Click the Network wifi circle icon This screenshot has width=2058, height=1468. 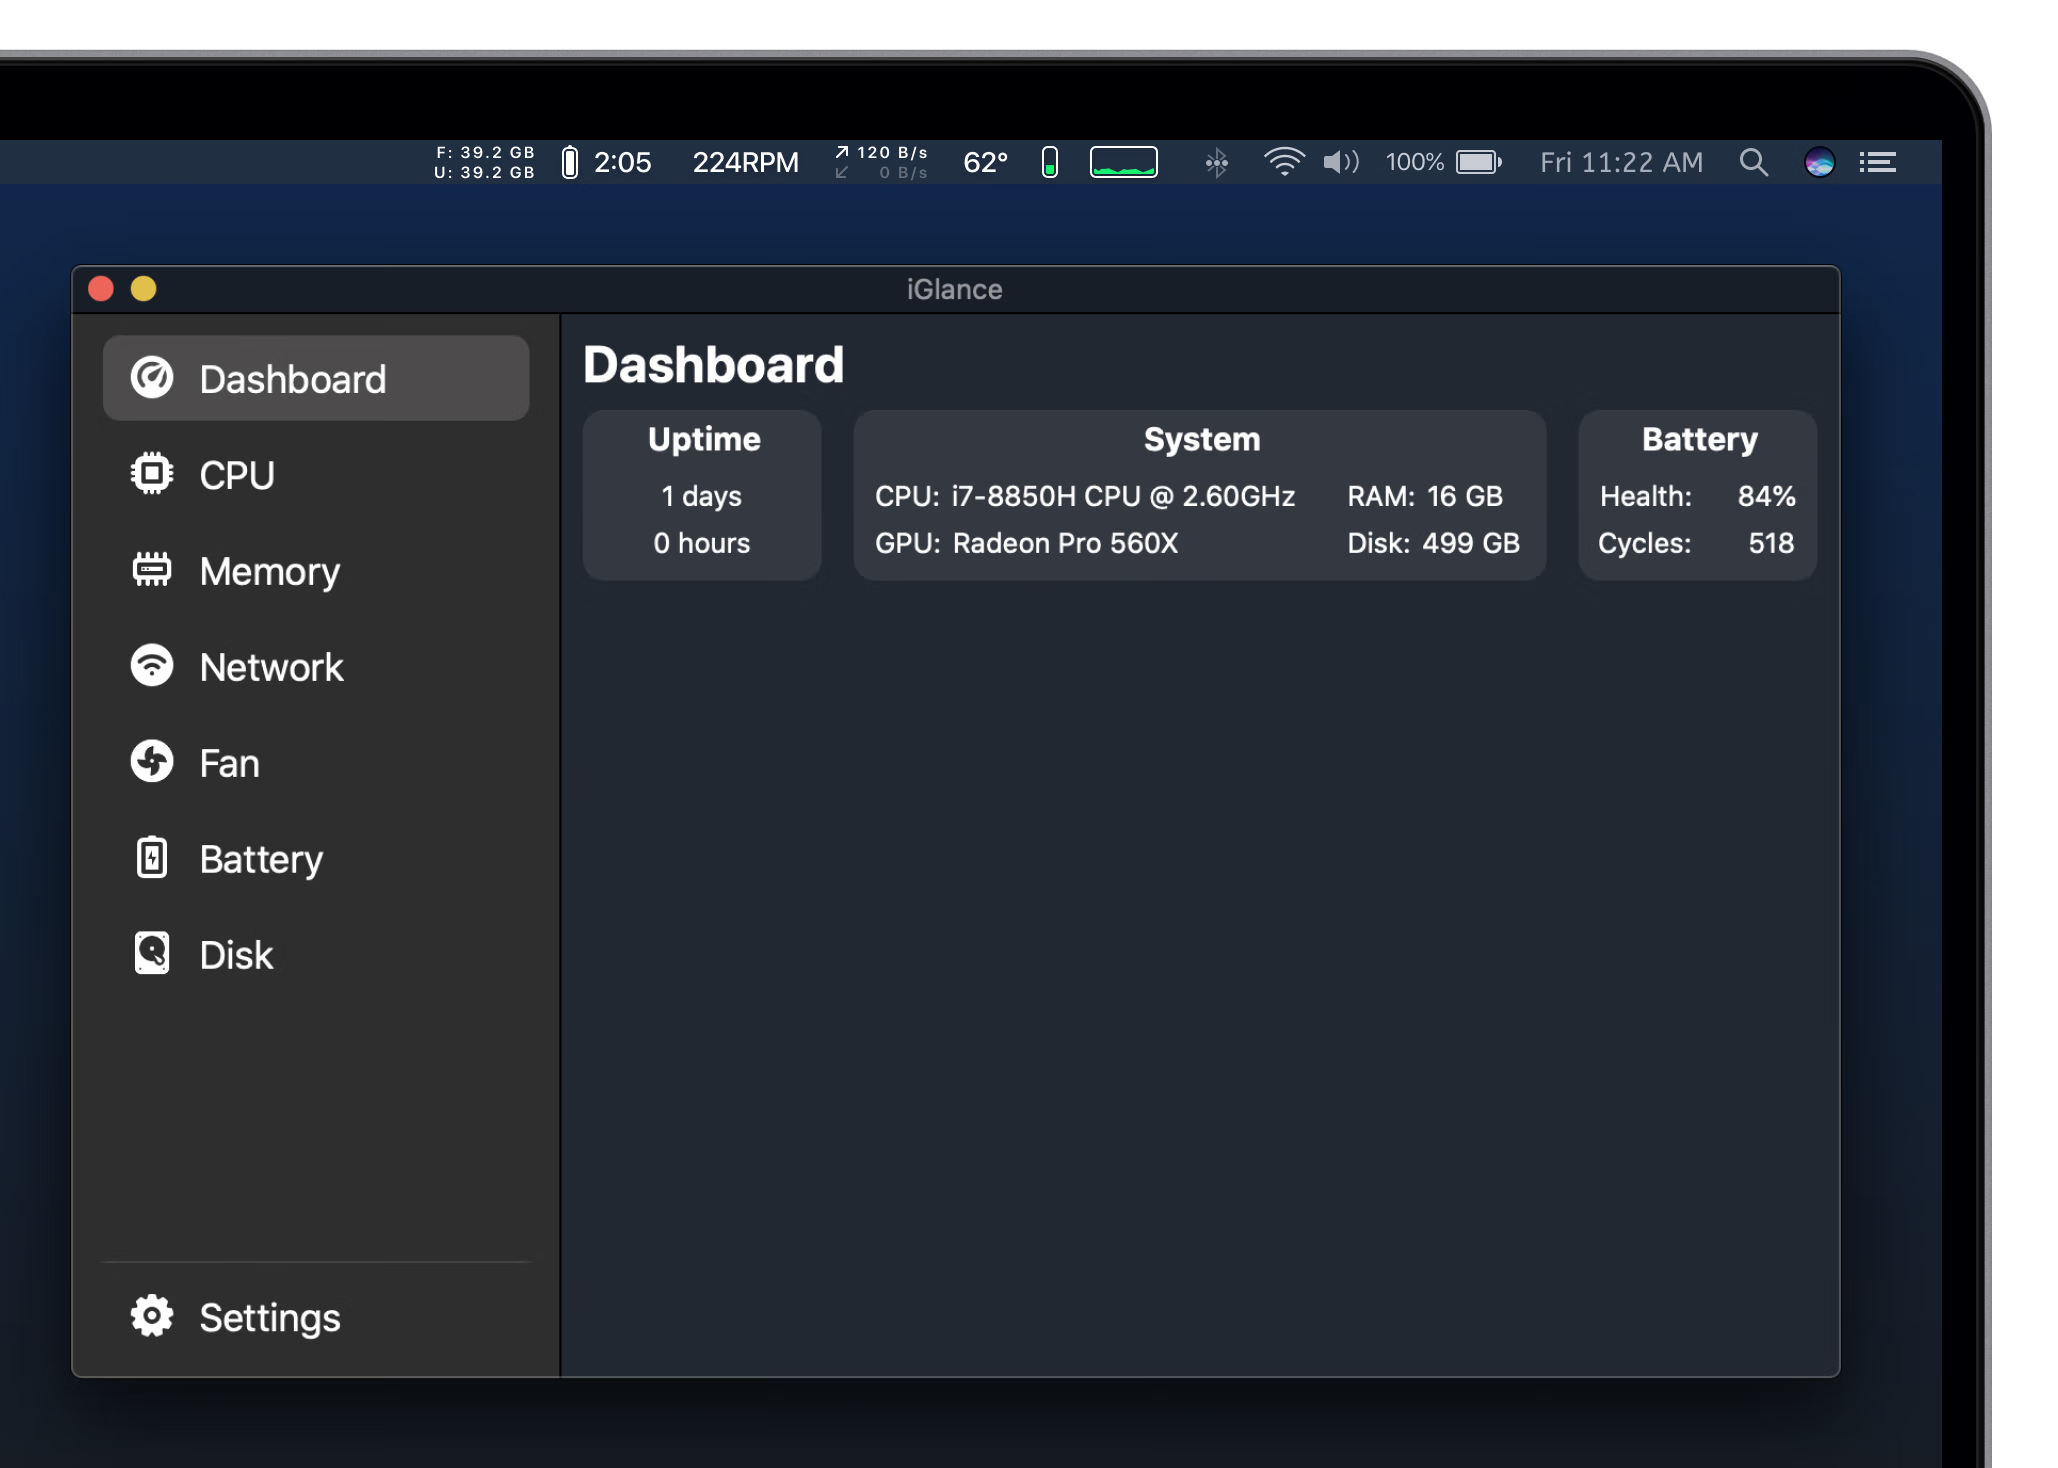click(x=152, y=665)
